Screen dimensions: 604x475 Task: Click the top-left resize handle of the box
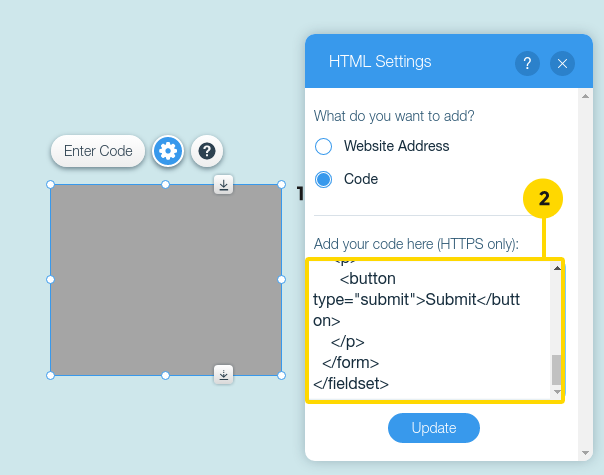tap(50, 185)
